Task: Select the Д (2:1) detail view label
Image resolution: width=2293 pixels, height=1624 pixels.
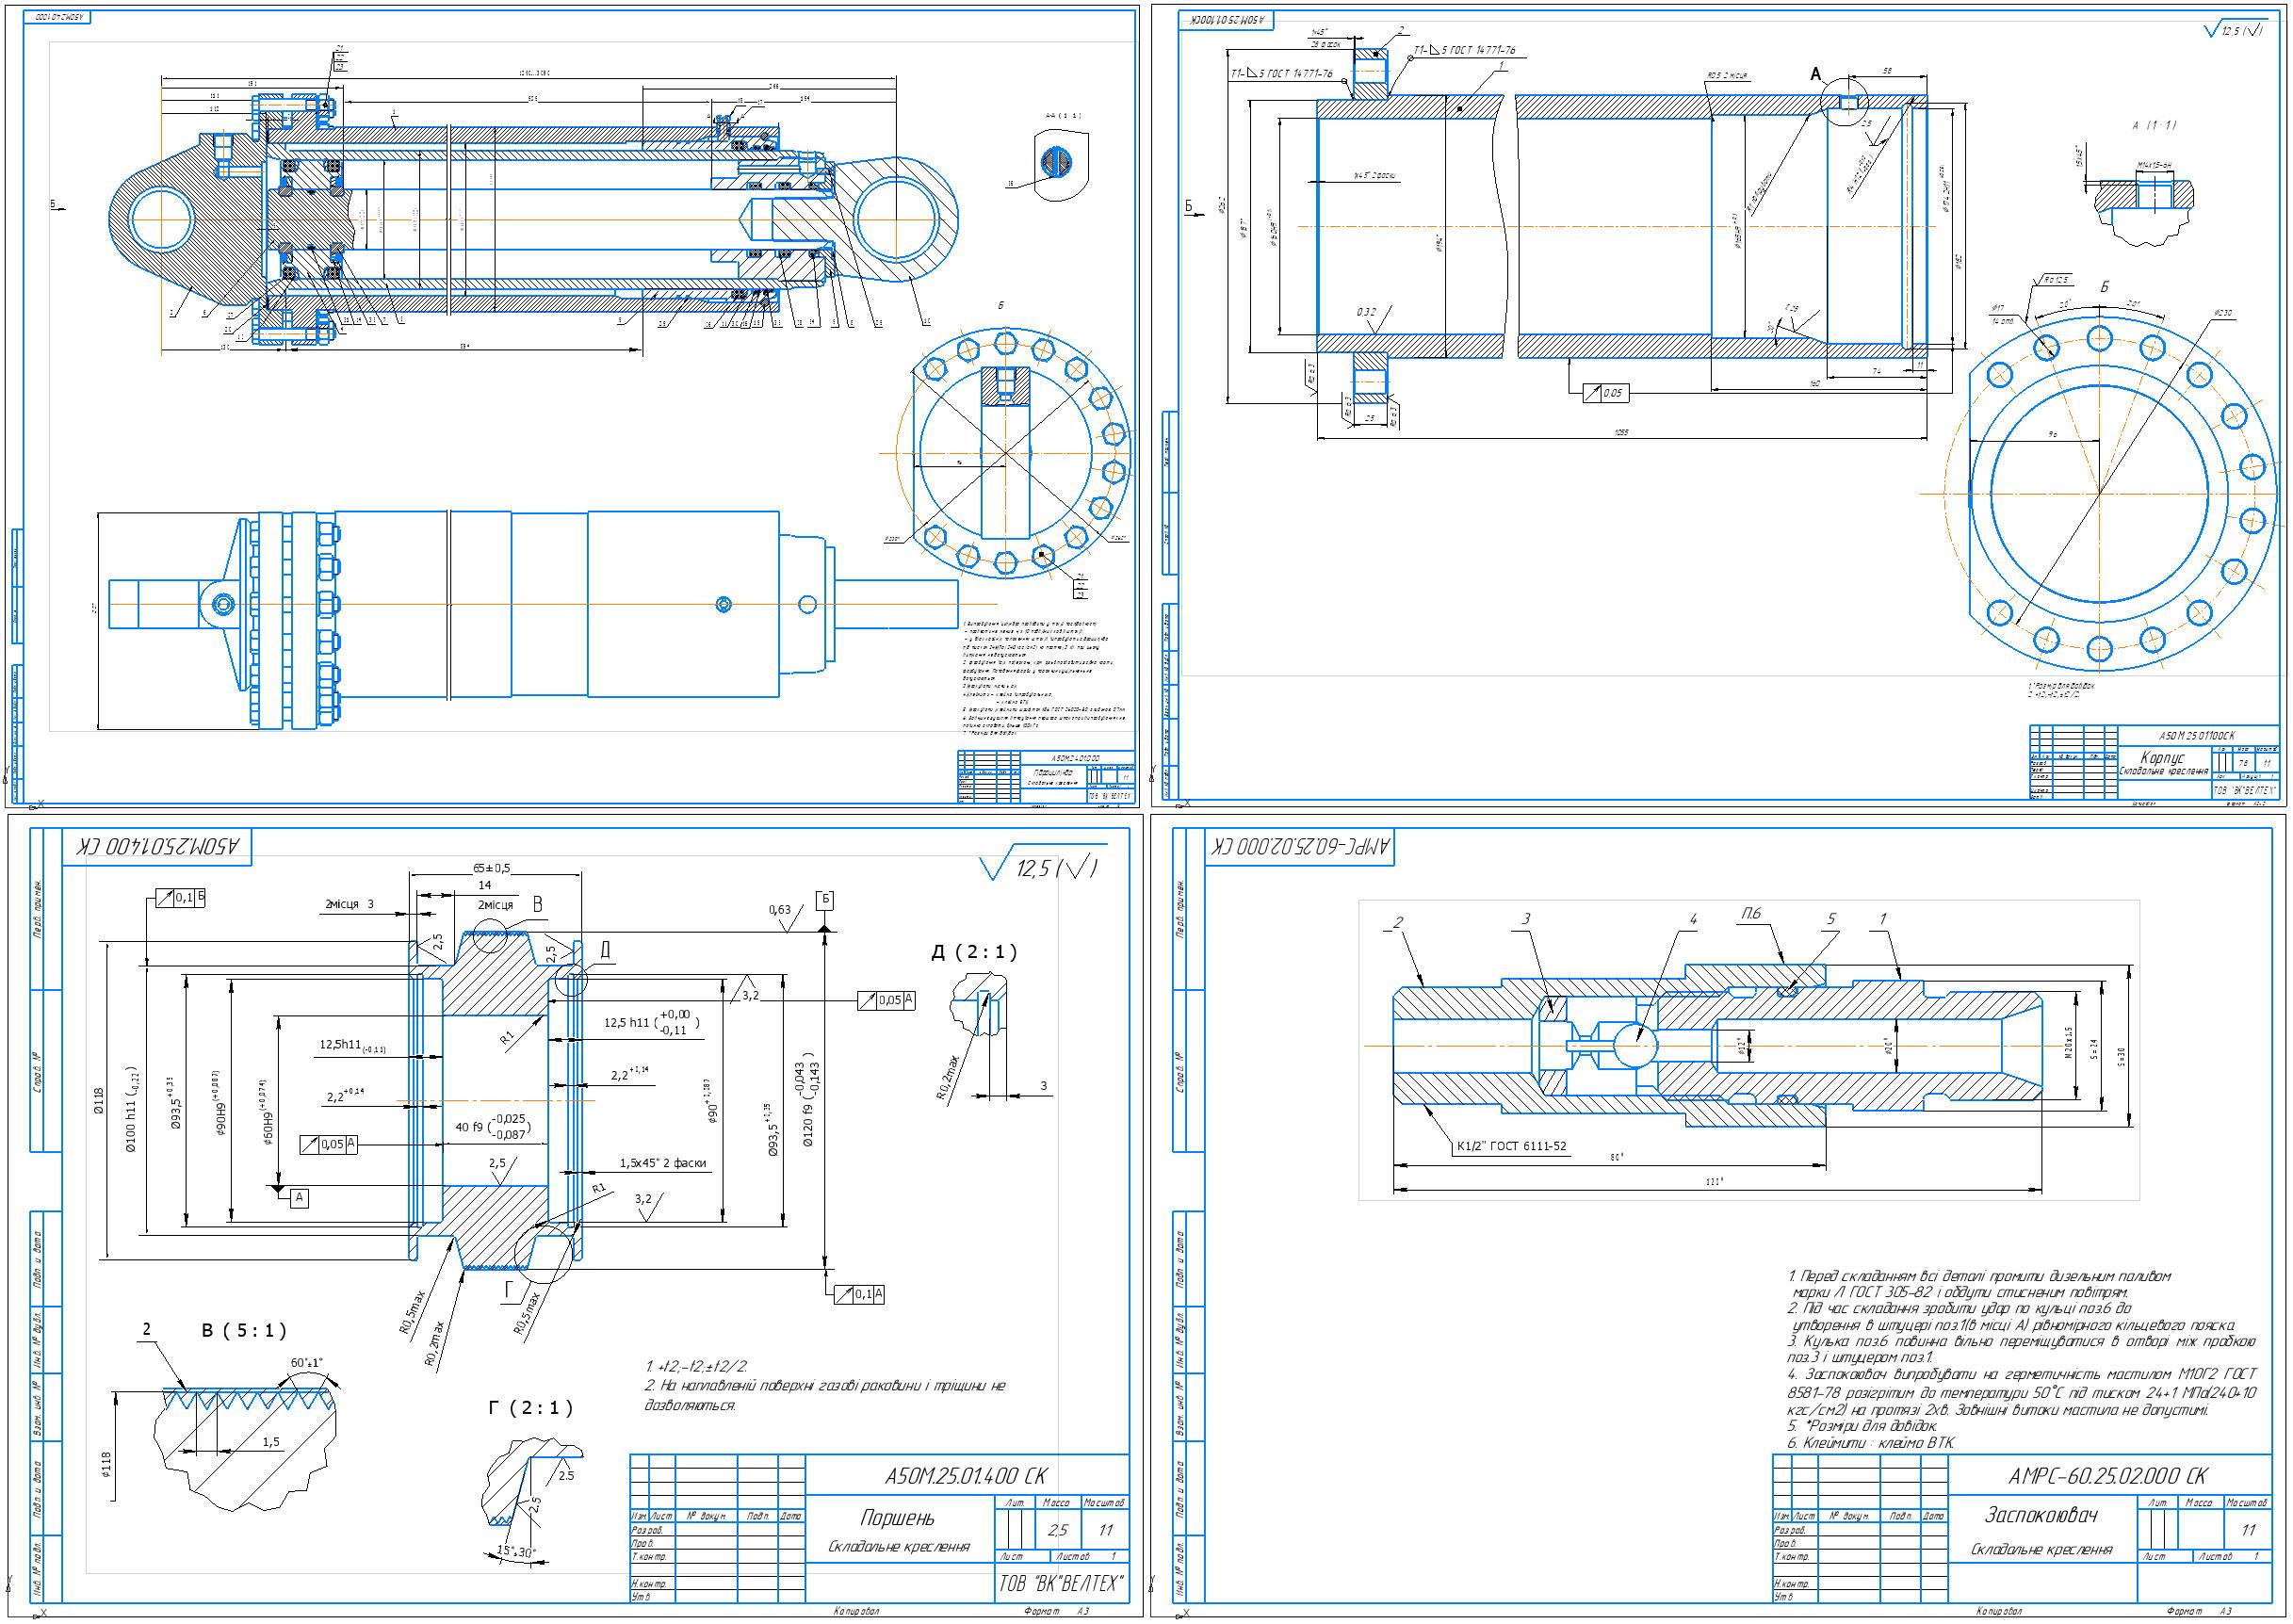Action: coord(974,952)
